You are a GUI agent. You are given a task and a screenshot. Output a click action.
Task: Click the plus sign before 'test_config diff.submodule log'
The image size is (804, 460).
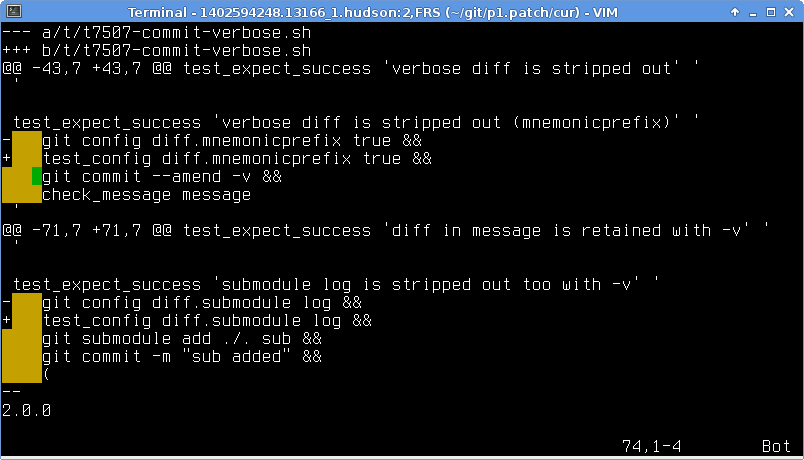[x=7, y=321]
